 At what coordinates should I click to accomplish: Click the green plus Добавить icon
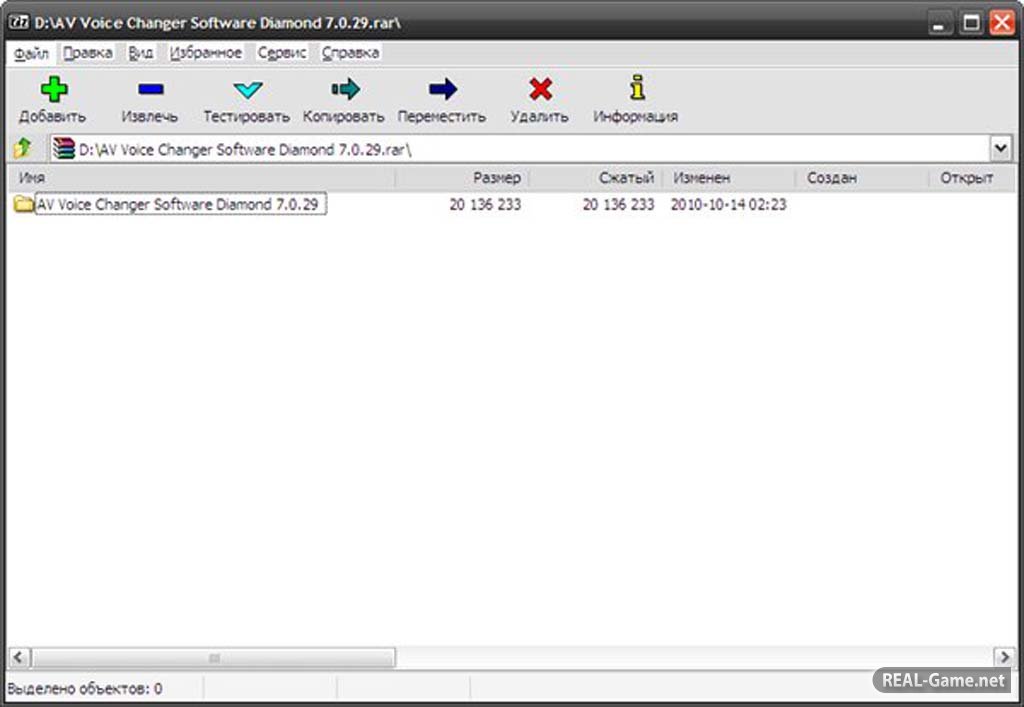pyautogui.click(x=53, y=90)
